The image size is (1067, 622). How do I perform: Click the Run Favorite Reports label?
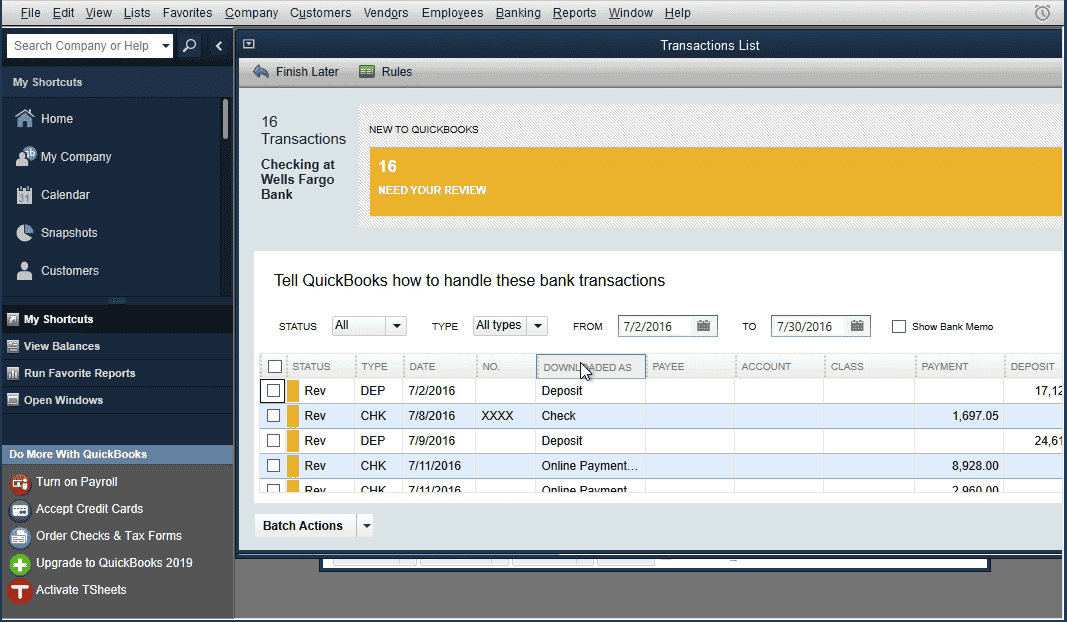(80, 373)
